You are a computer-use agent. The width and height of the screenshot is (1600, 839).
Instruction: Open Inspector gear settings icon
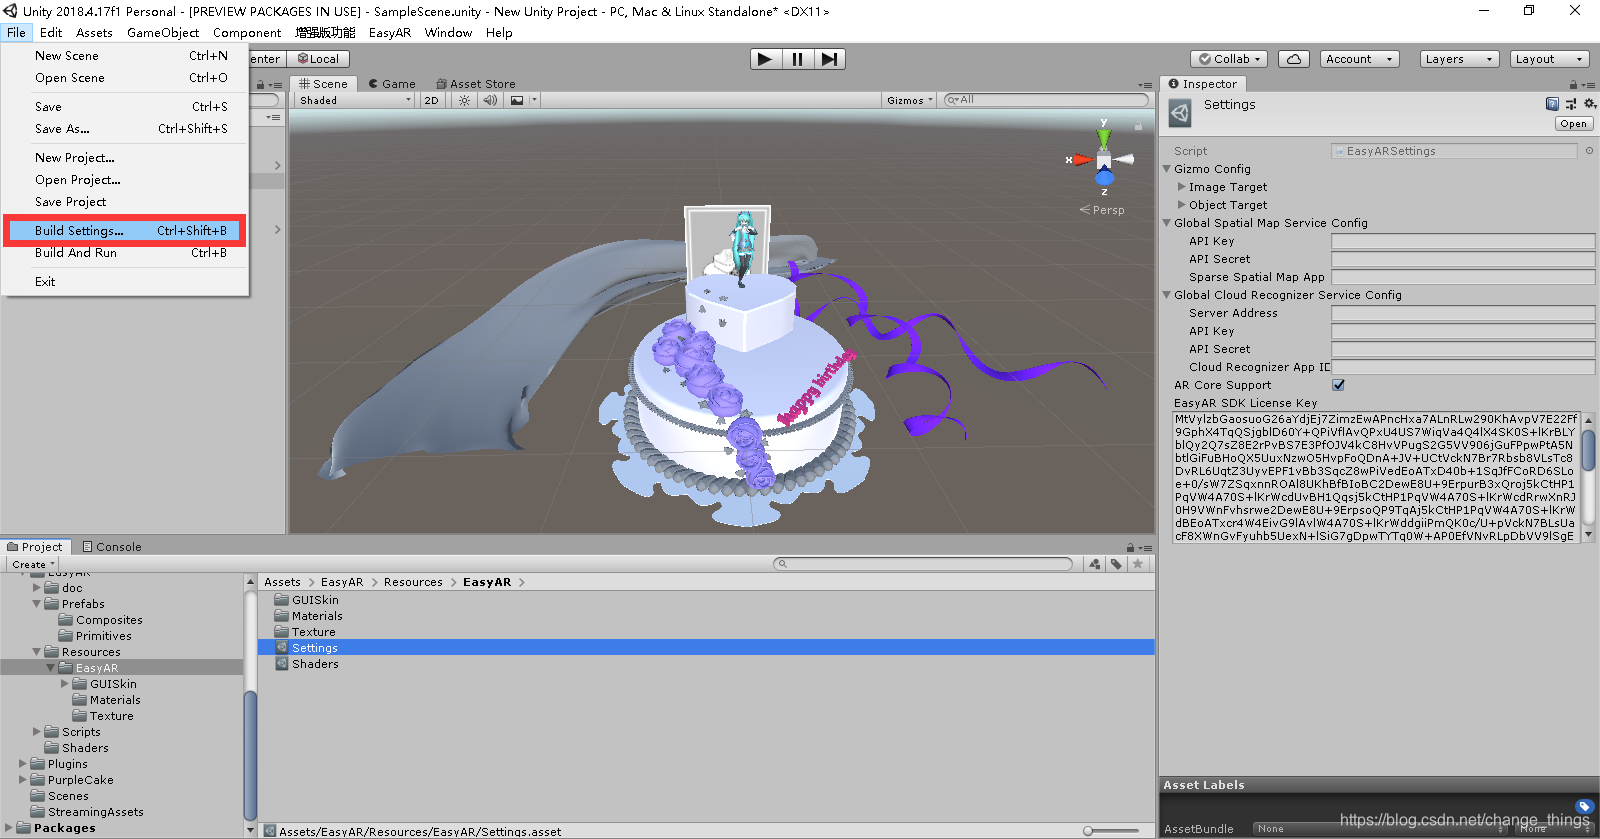click(1589, 104)
